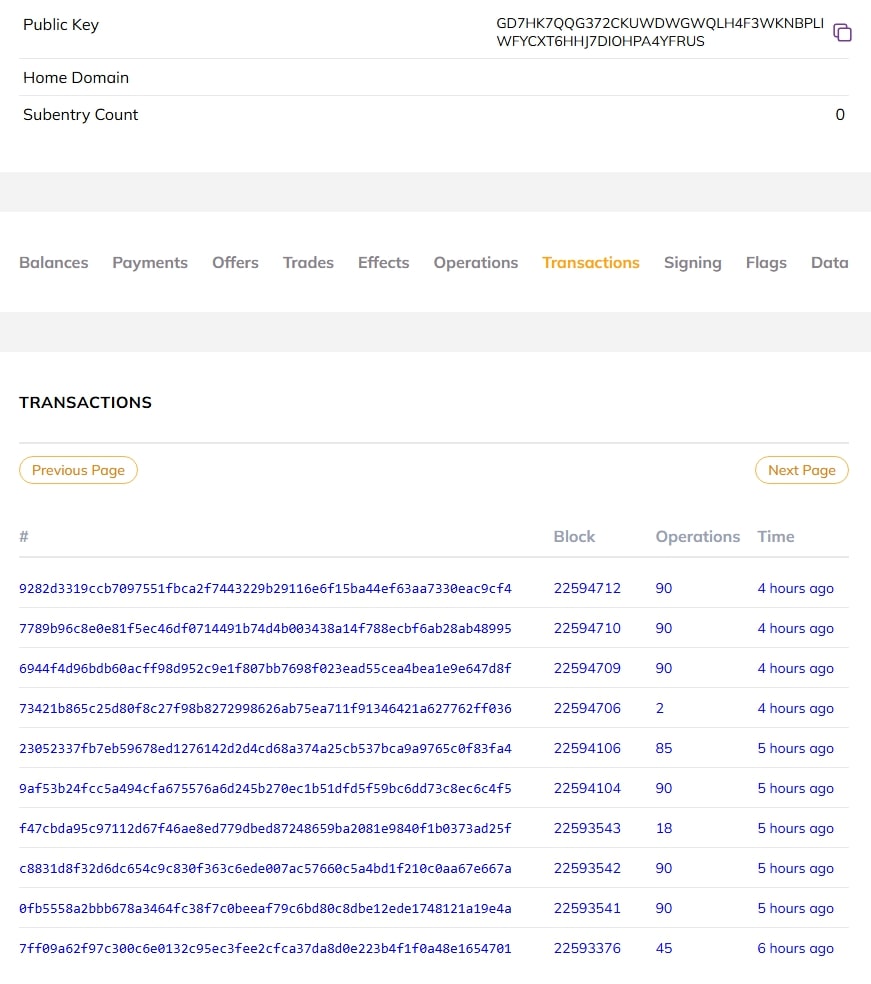Click "6 hours ago" time entry
This screenshot has height=984, width=871.
pos(795,949)
